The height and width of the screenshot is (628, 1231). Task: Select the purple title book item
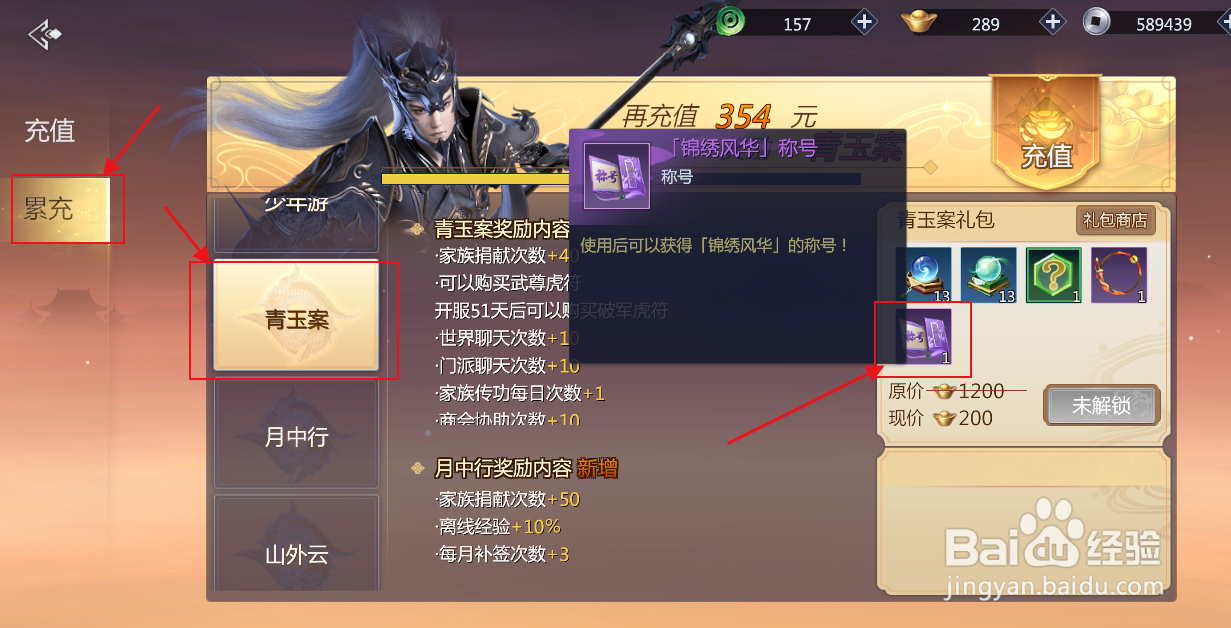point(923,336)
